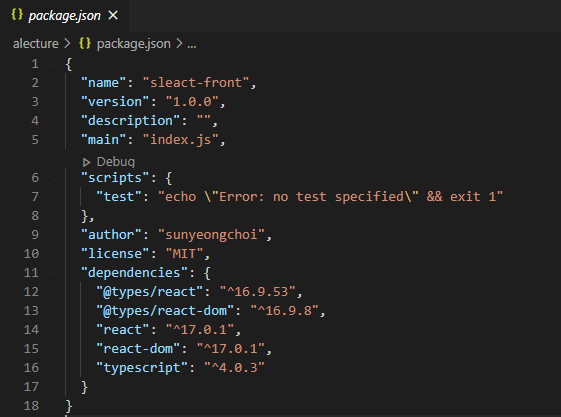The height and width of the screenshot is (417, 561).
Task: Click the echo Error test script value
Action: coord(331,196)
